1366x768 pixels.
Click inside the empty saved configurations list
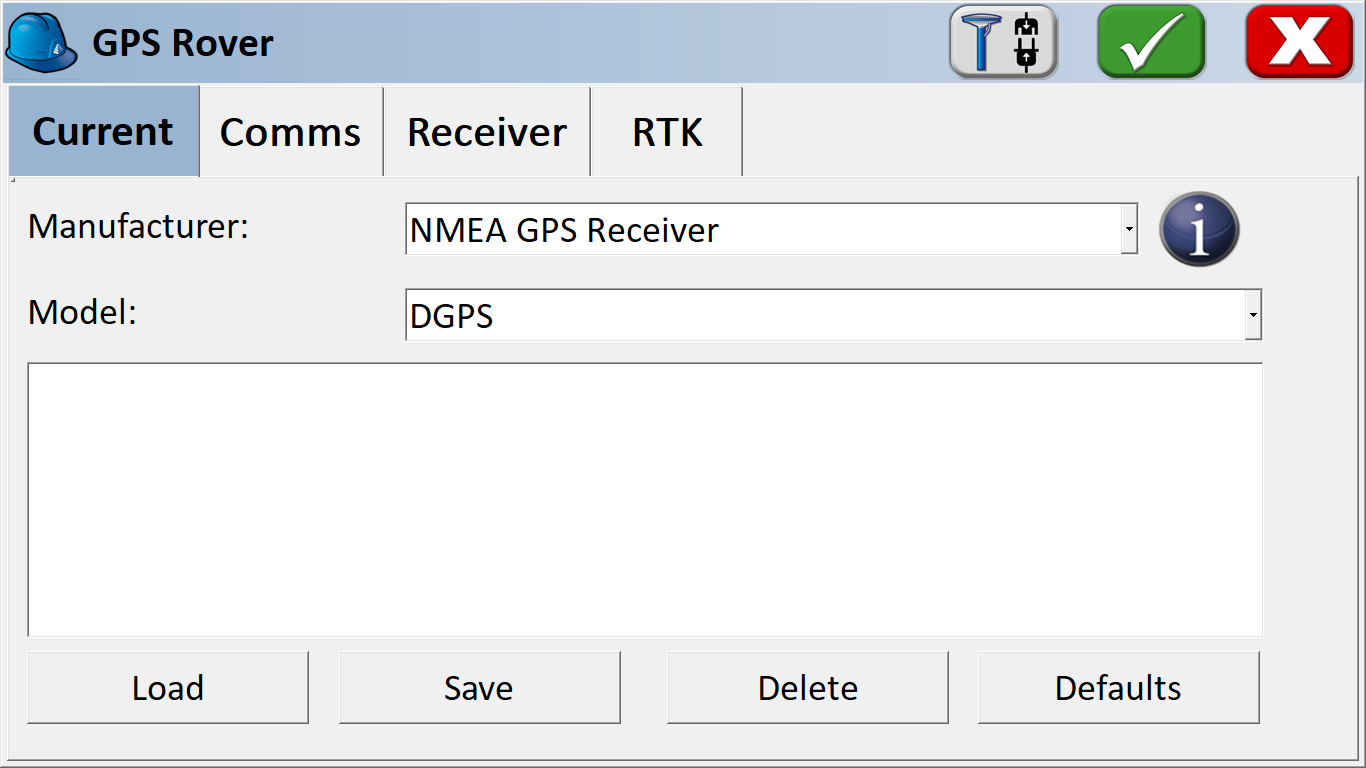pos(645,499)
